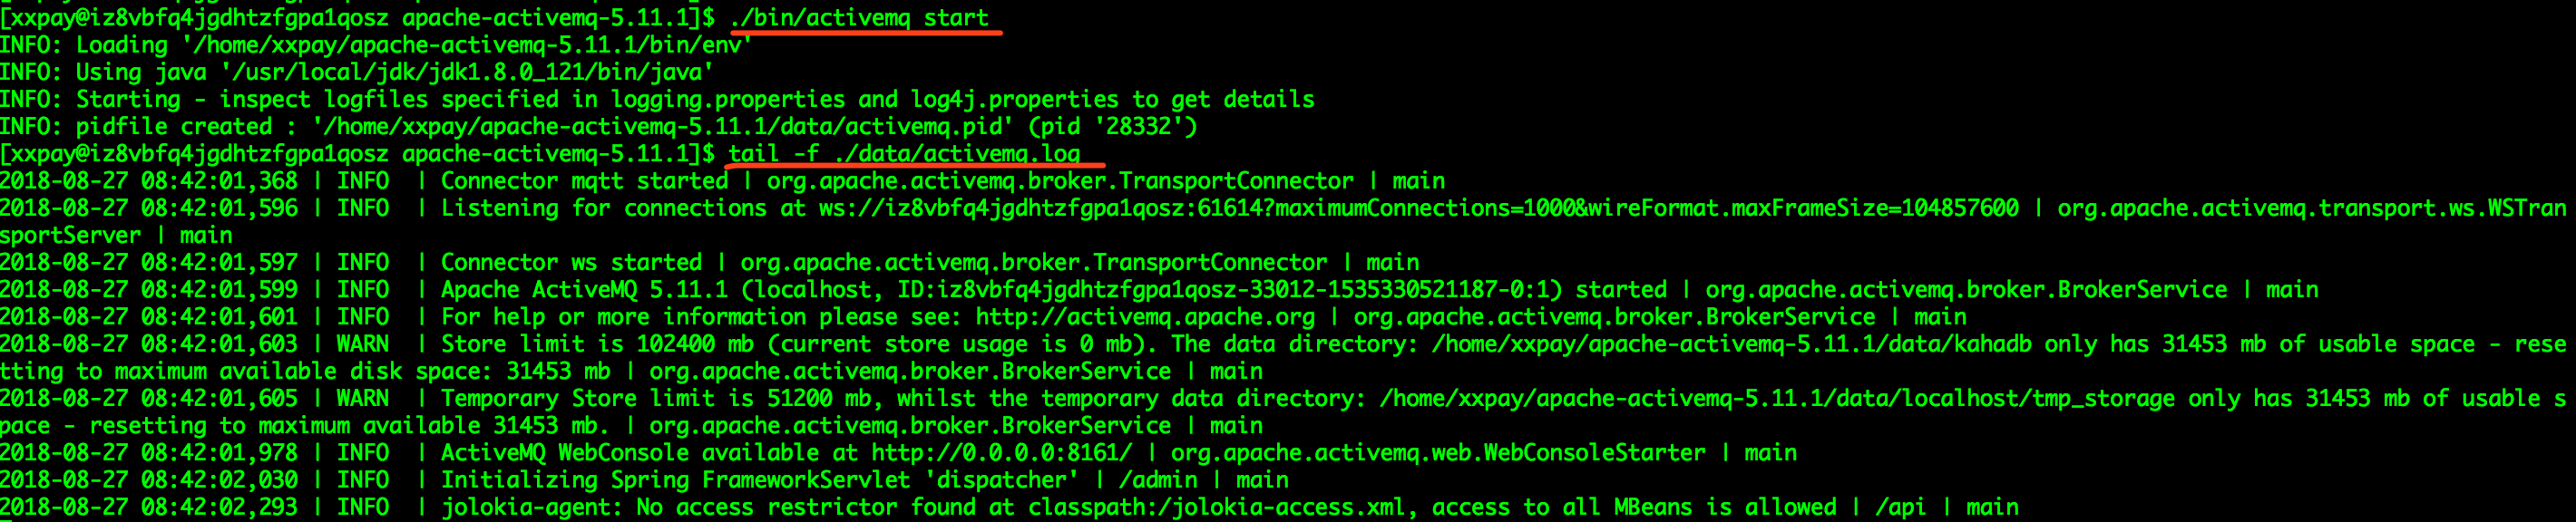Click the java path /usr/local/jdk/jdk1.8.0_121/bin/java
The width and height of the screenshot is (2576, 522).
[467, 72]
